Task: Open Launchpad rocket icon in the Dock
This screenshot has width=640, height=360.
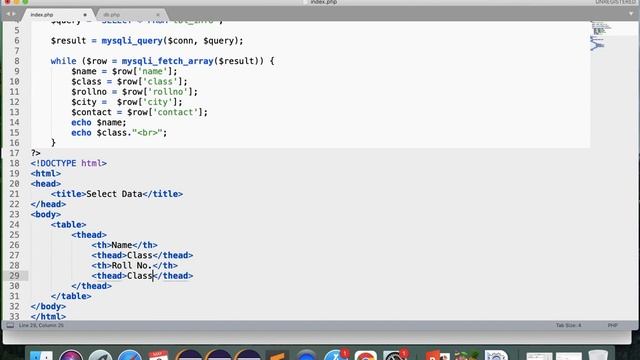Action: click(100, 355)
